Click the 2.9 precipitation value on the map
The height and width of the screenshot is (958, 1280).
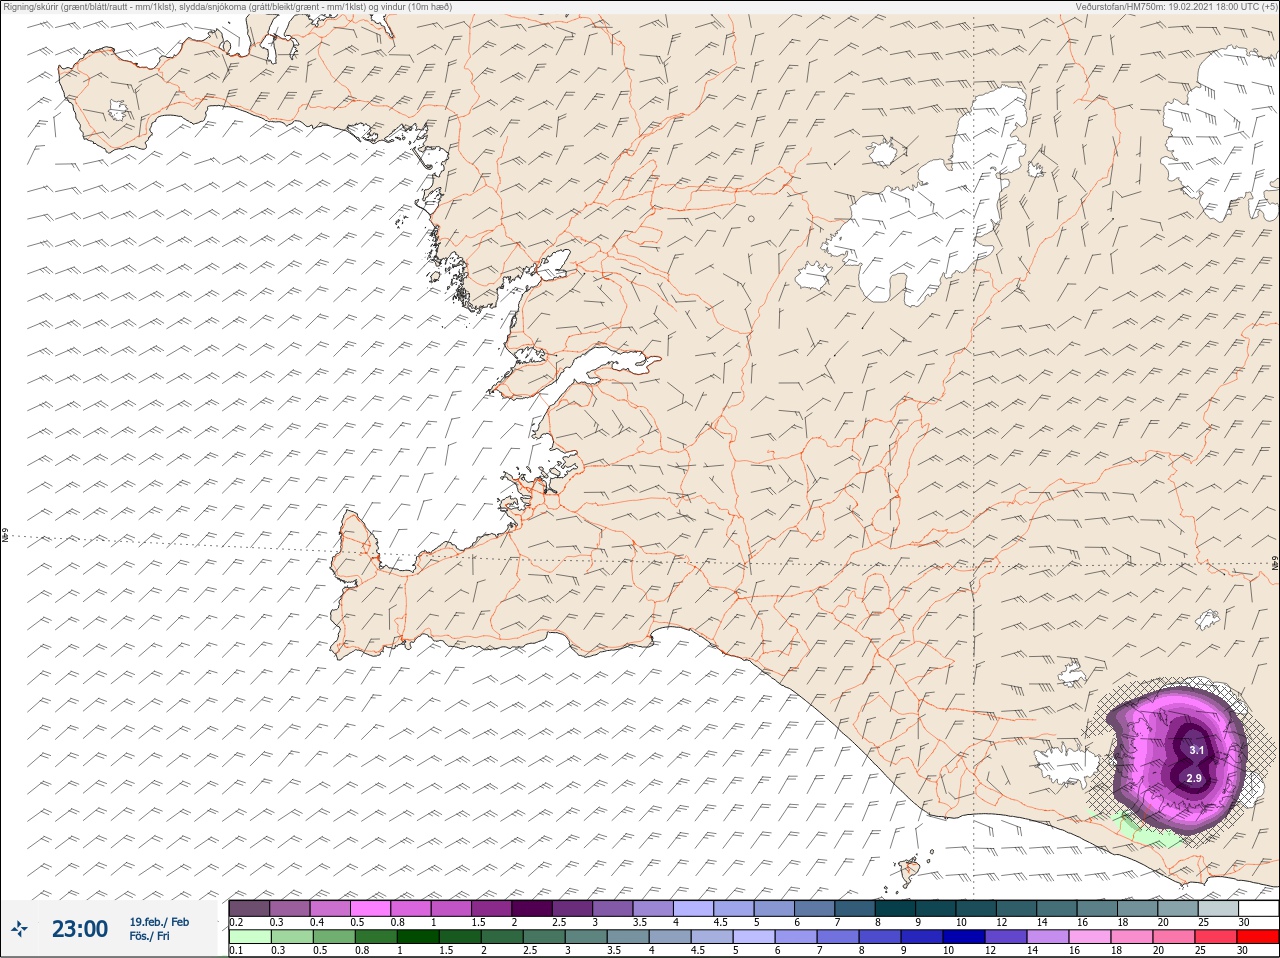[1194, 778]
